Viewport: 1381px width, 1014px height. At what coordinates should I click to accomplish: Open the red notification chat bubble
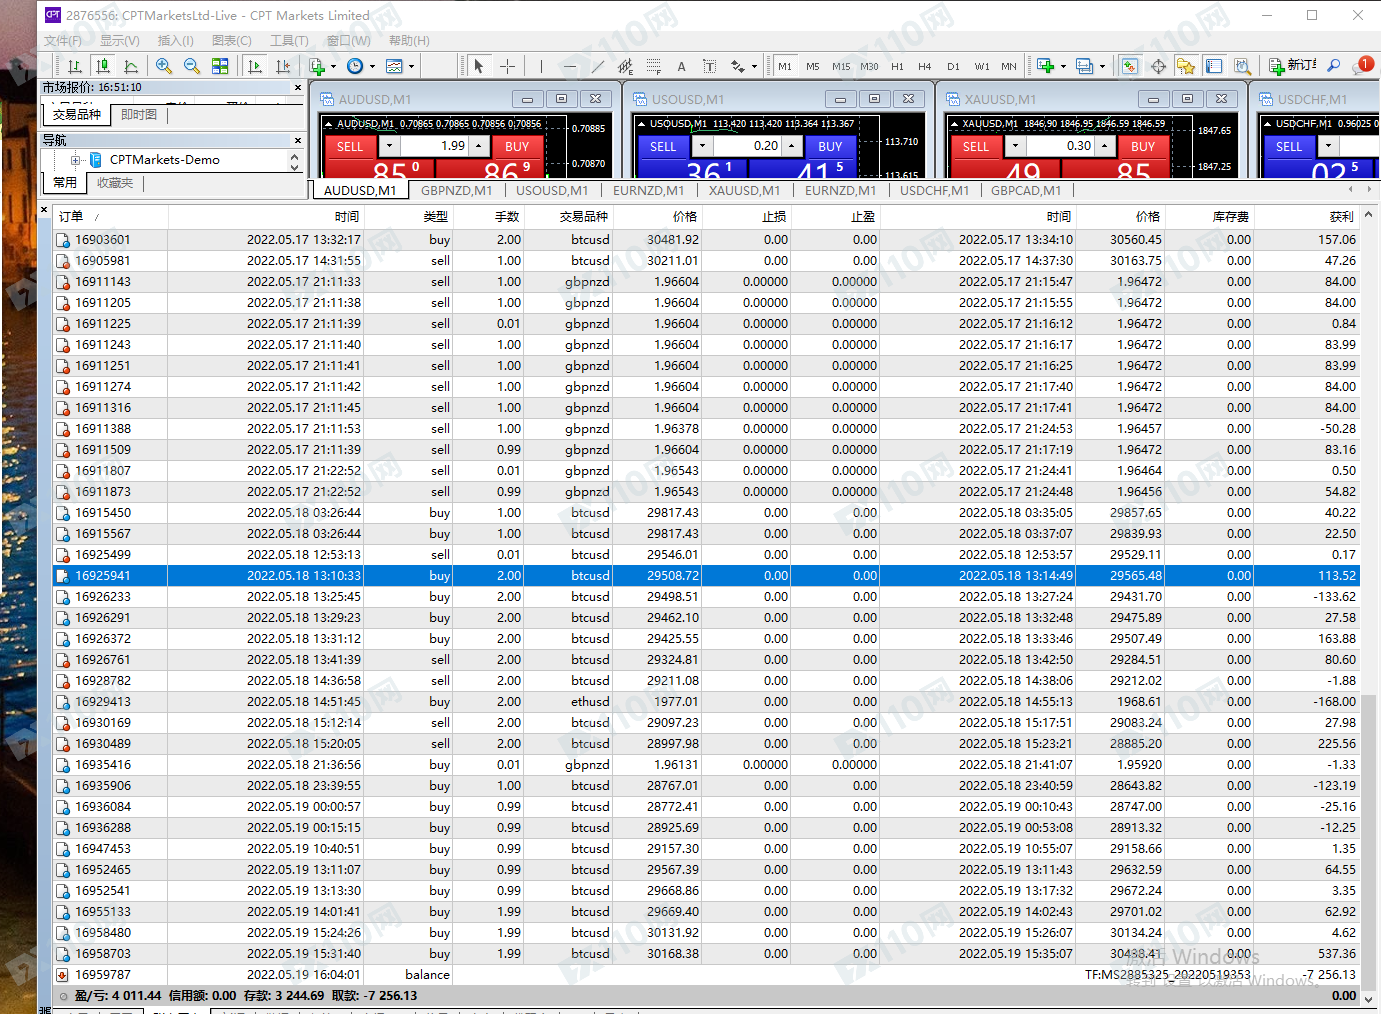point(1363,65)
